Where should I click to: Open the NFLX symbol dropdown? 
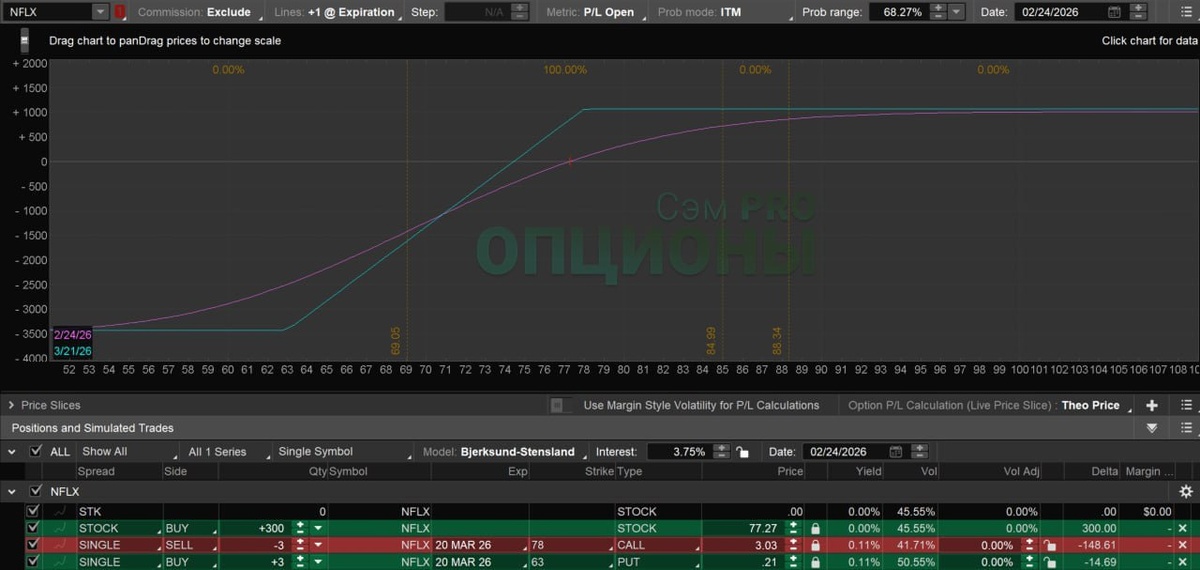[99, 12]
